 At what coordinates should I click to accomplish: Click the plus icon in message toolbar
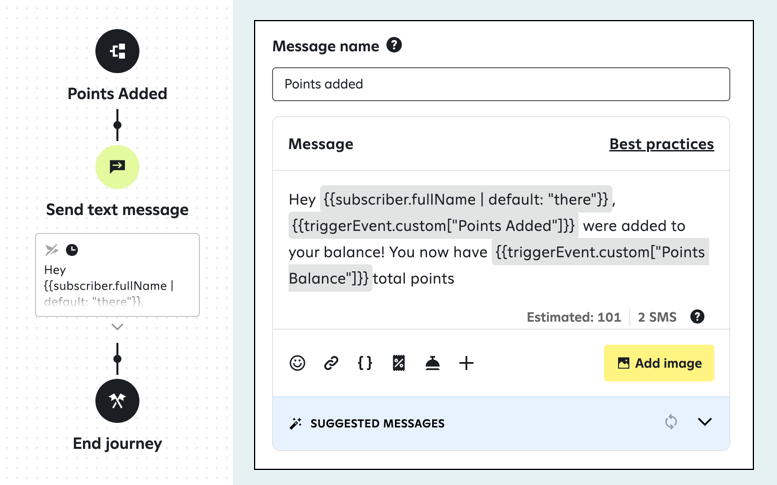coord(466,363)
